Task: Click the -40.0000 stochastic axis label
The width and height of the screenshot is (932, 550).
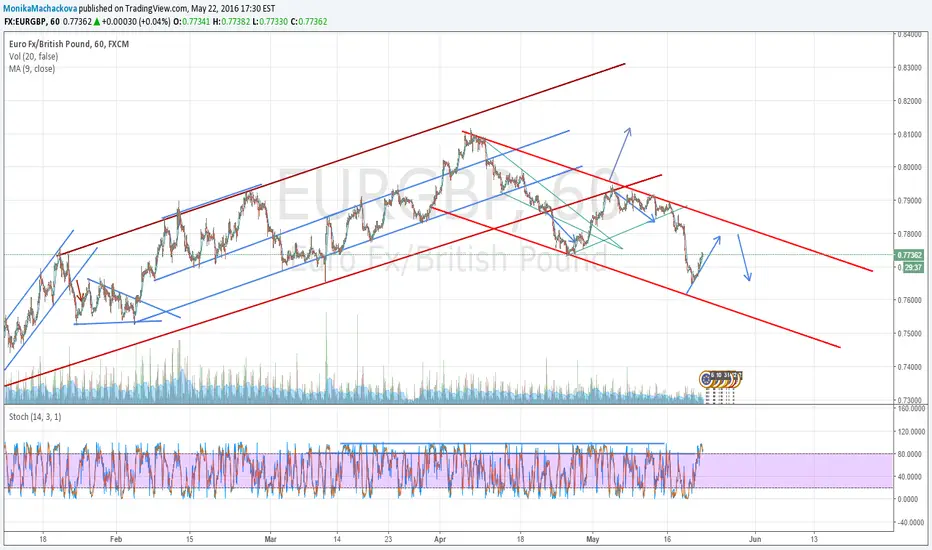Action: pos(912,523)
